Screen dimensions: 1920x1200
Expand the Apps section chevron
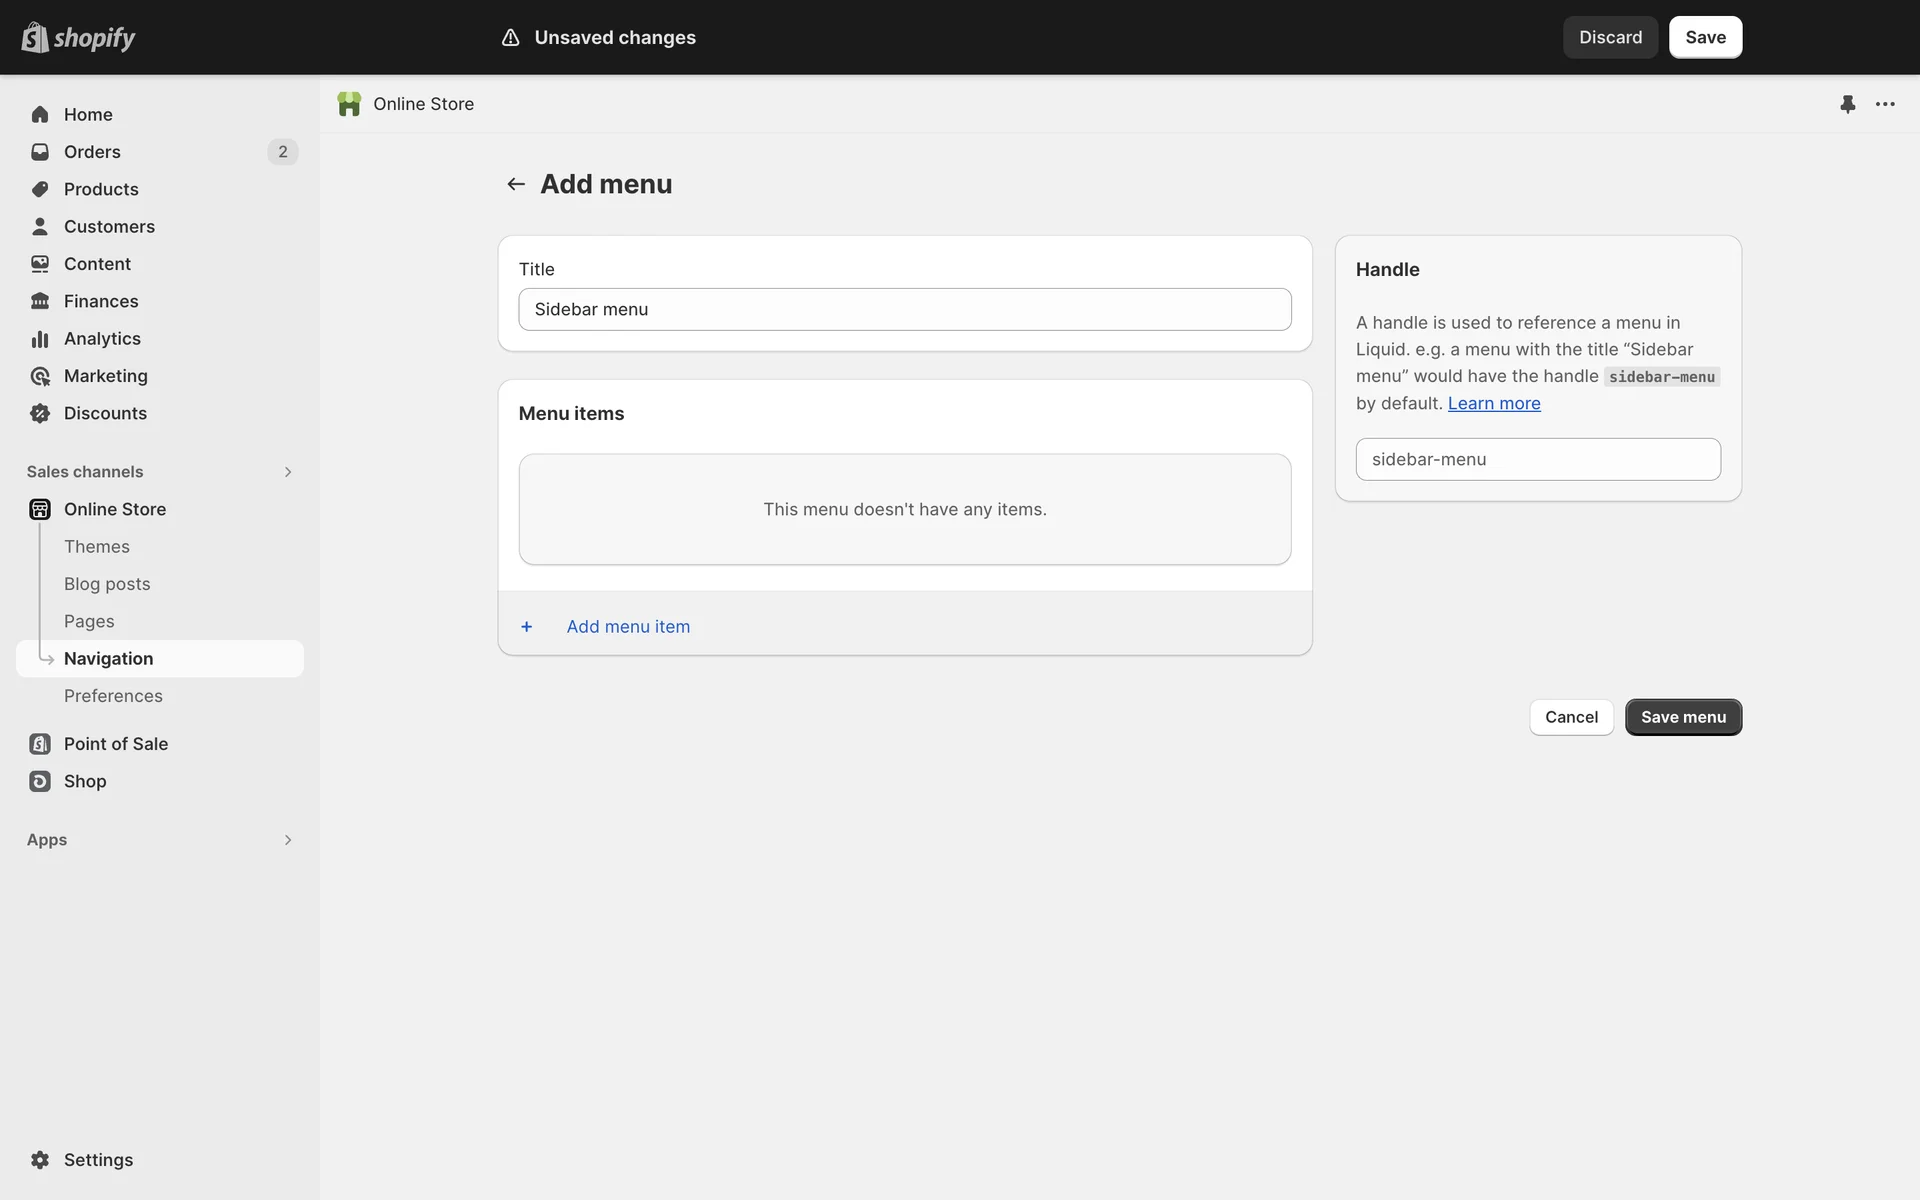point(288,840)
